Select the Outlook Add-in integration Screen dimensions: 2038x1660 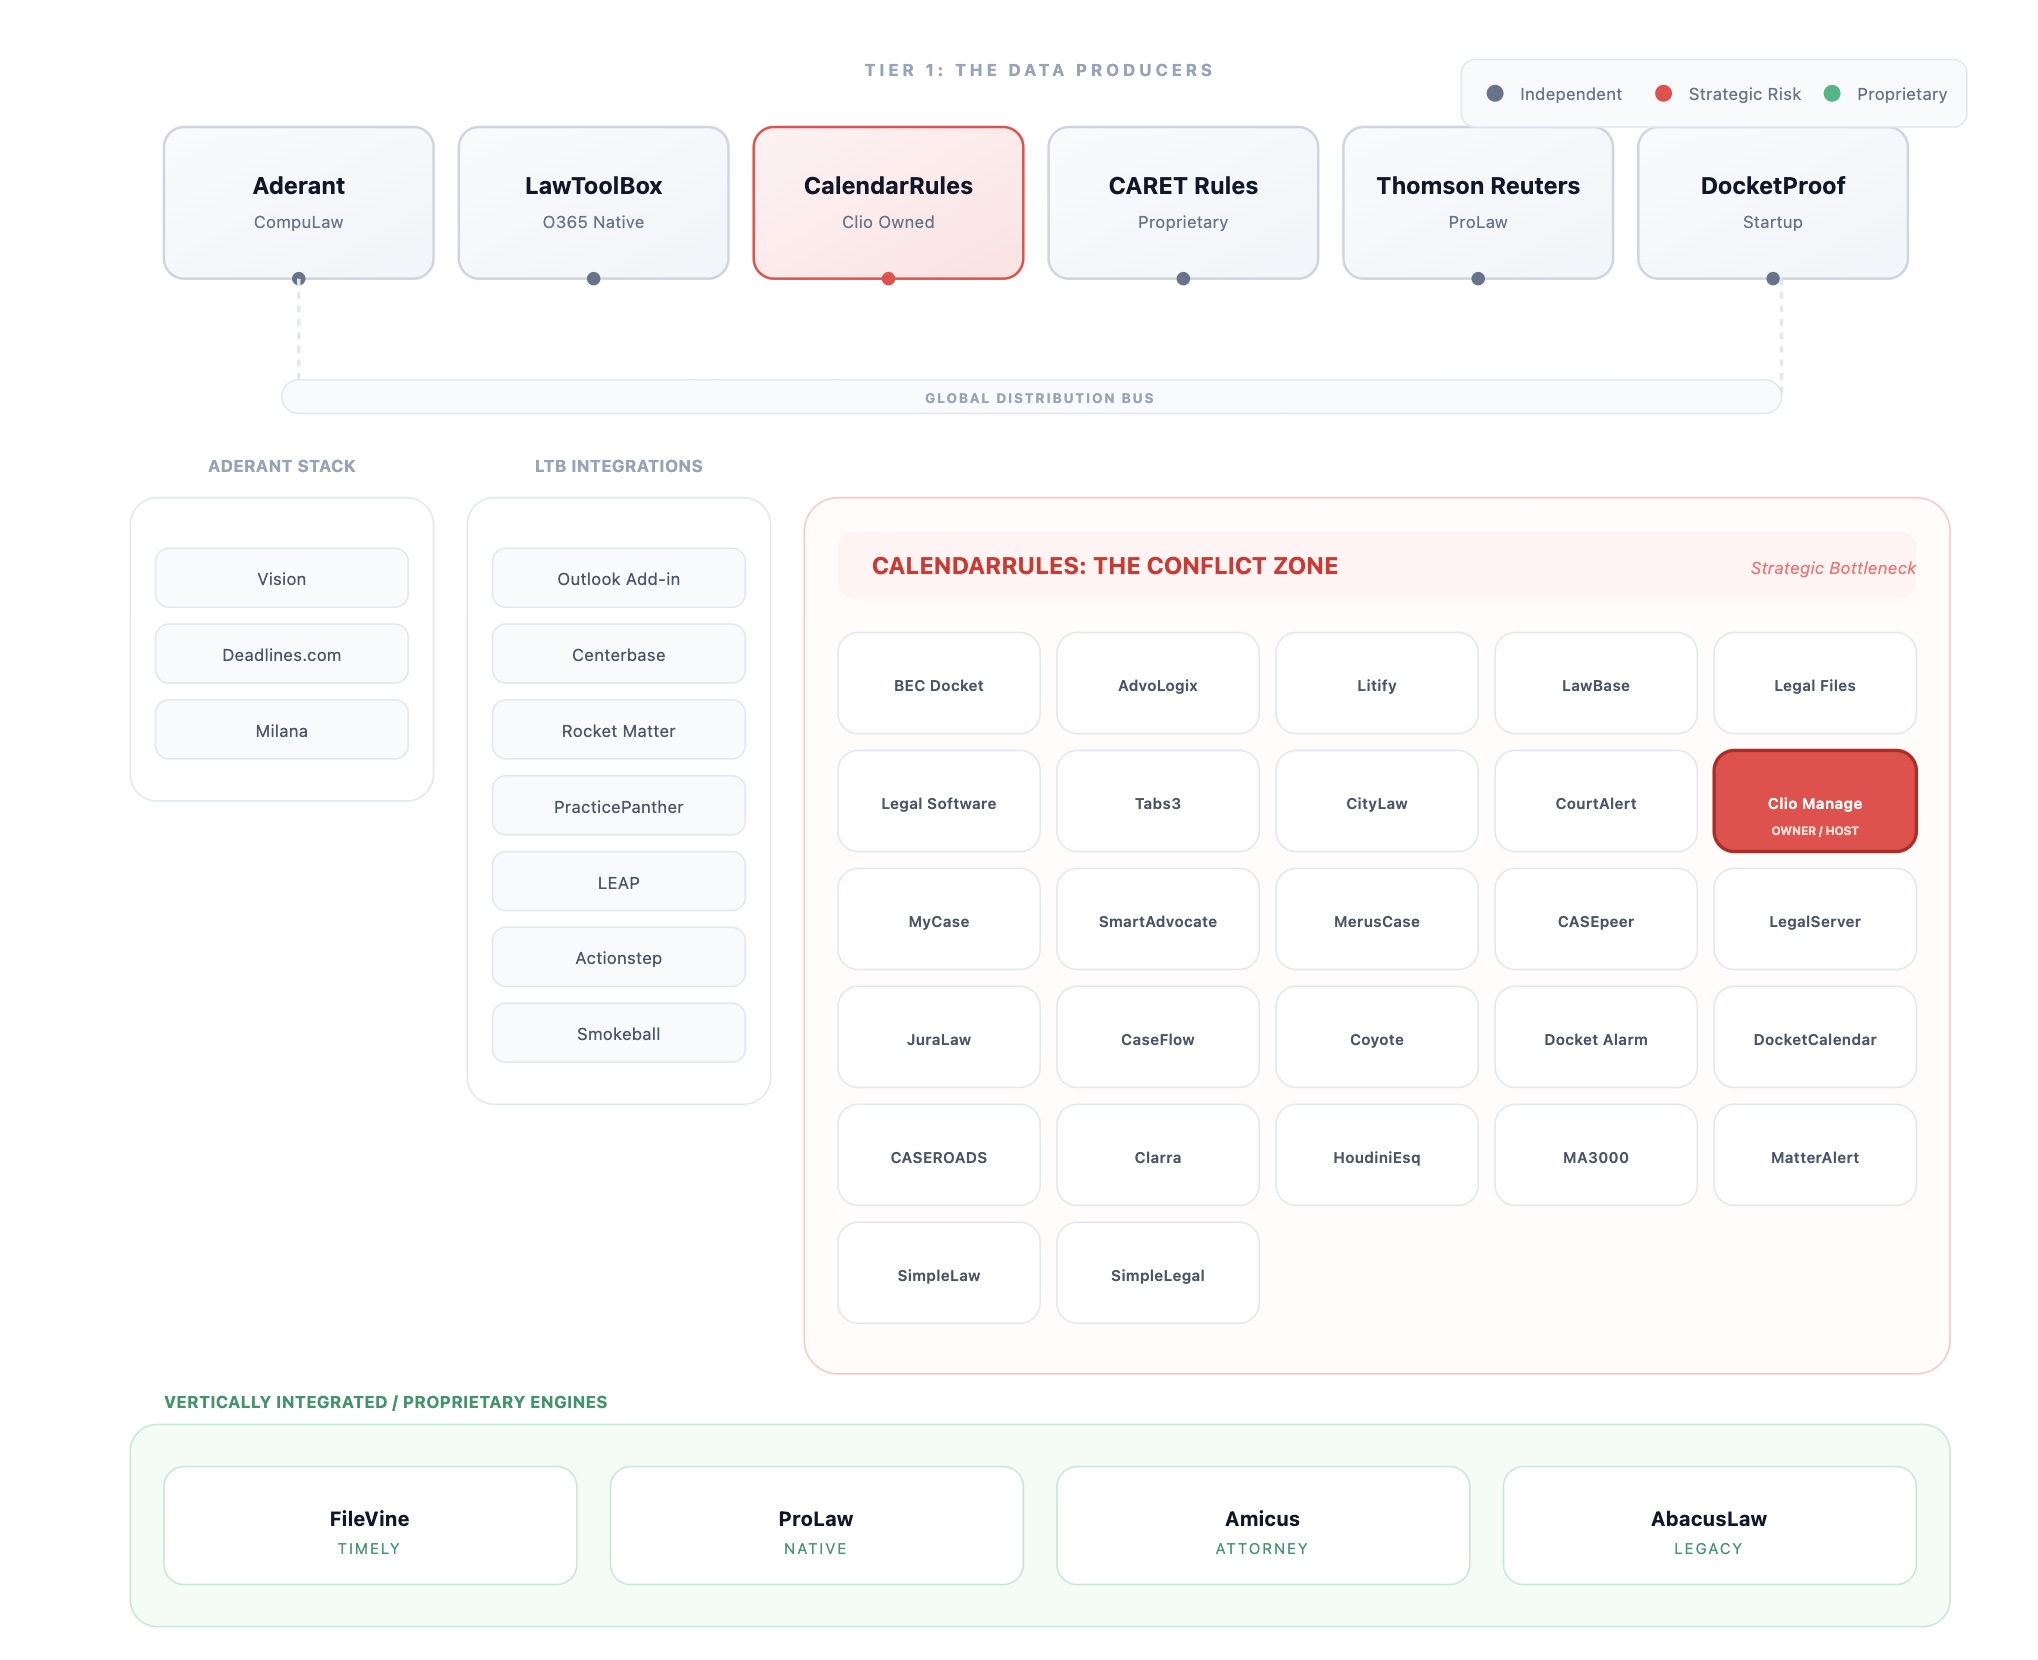[x=618, y=578]
